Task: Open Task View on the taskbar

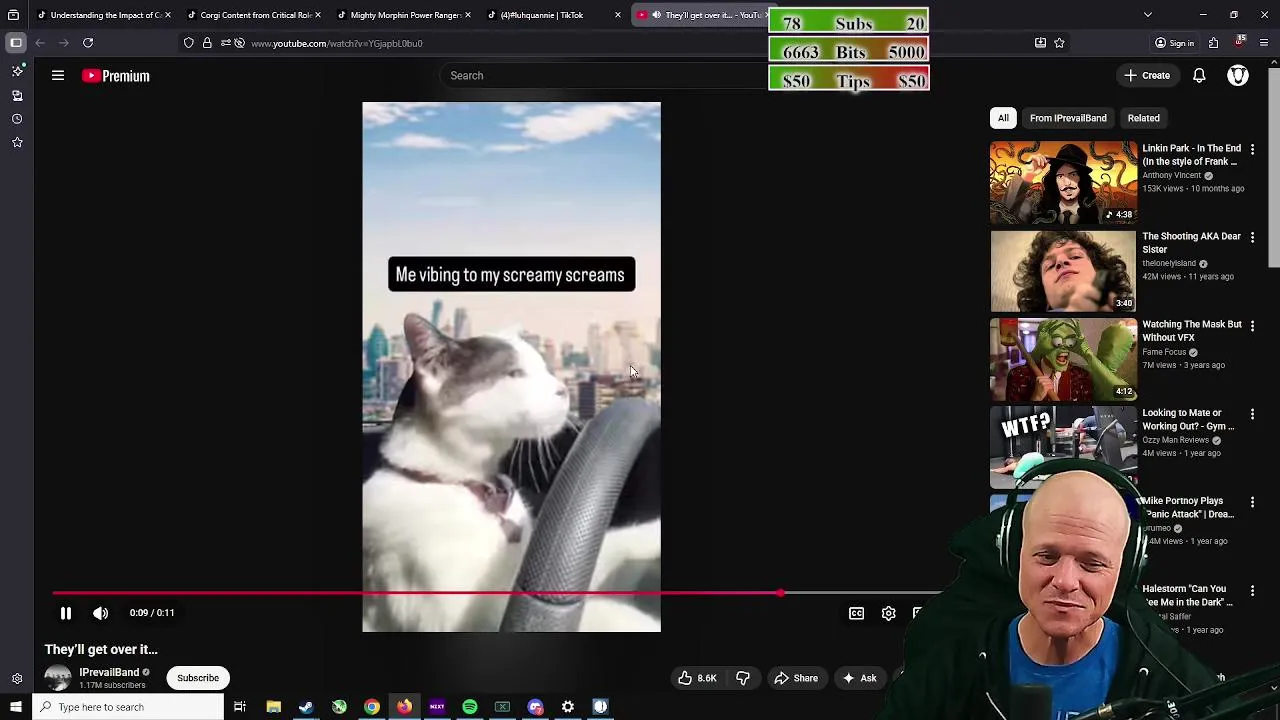Action: tap(240, 707)
